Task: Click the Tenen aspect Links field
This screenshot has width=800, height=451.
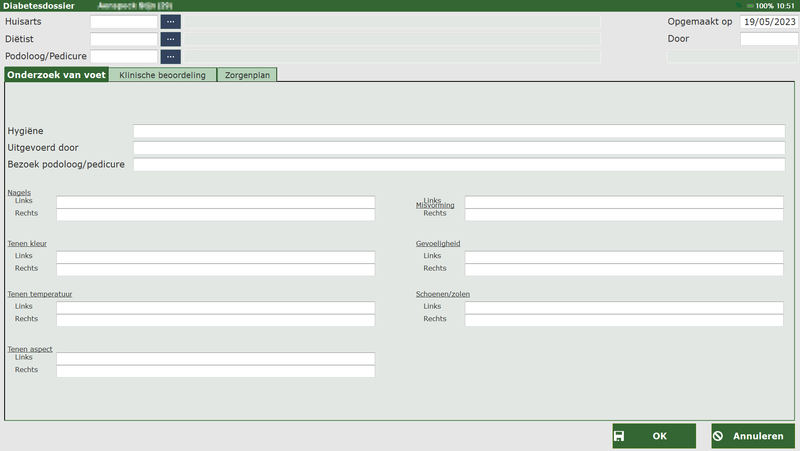Action: 215,359
